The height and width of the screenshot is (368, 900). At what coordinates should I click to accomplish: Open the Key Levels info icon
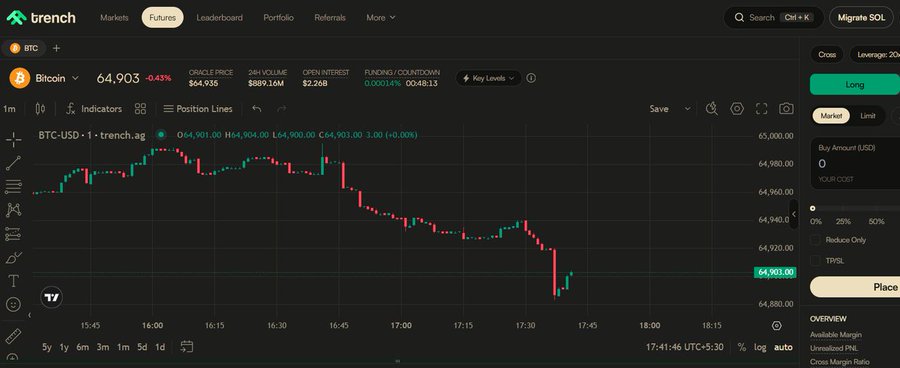tap(531, 78)
